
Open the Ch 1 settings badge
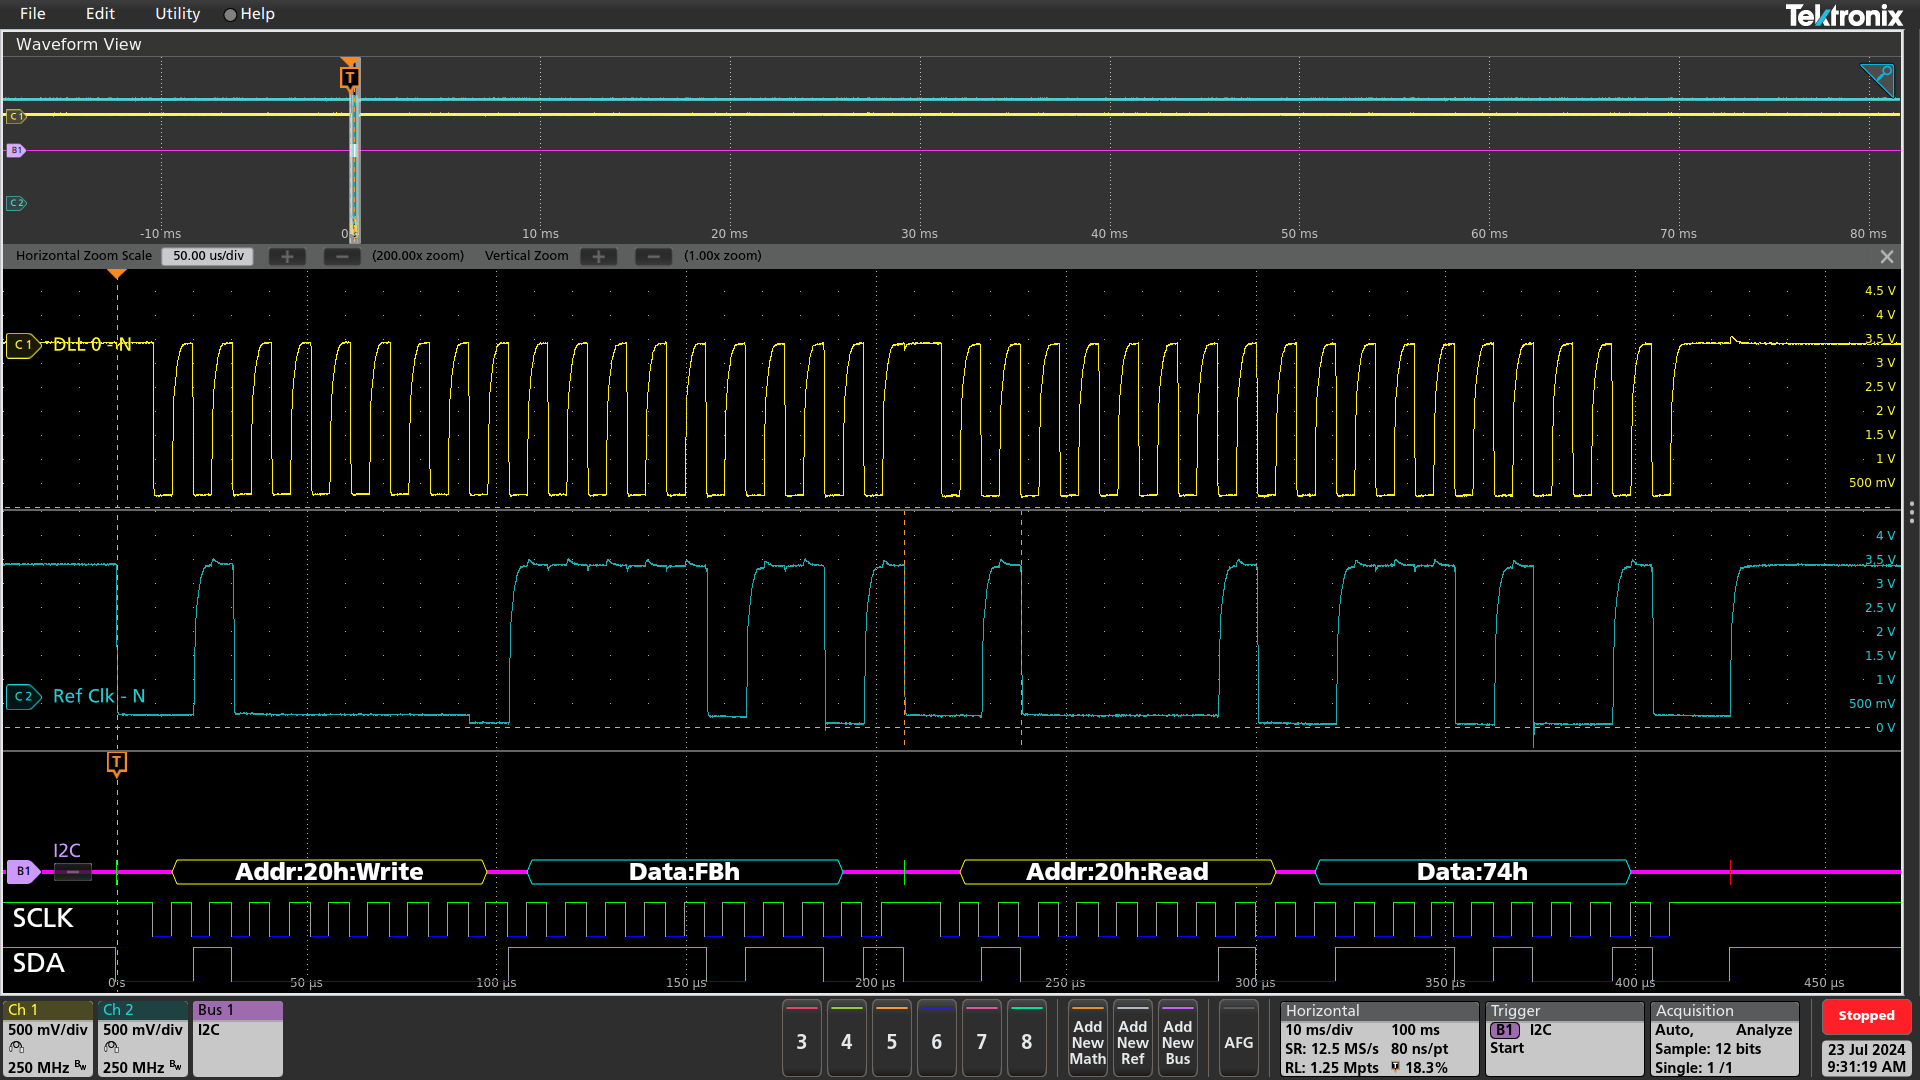point(47,1039)
